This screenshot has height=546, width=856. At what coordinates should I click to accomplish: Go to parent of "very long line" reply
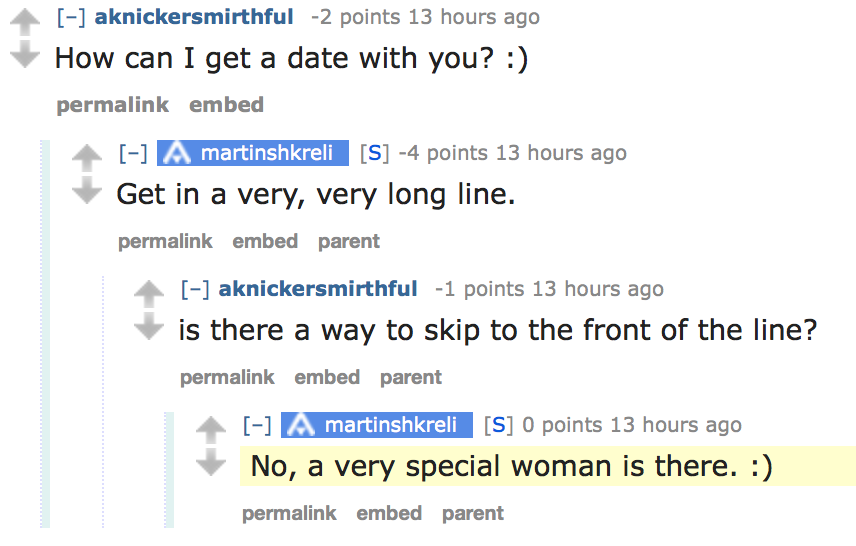(x=349, y=241)
